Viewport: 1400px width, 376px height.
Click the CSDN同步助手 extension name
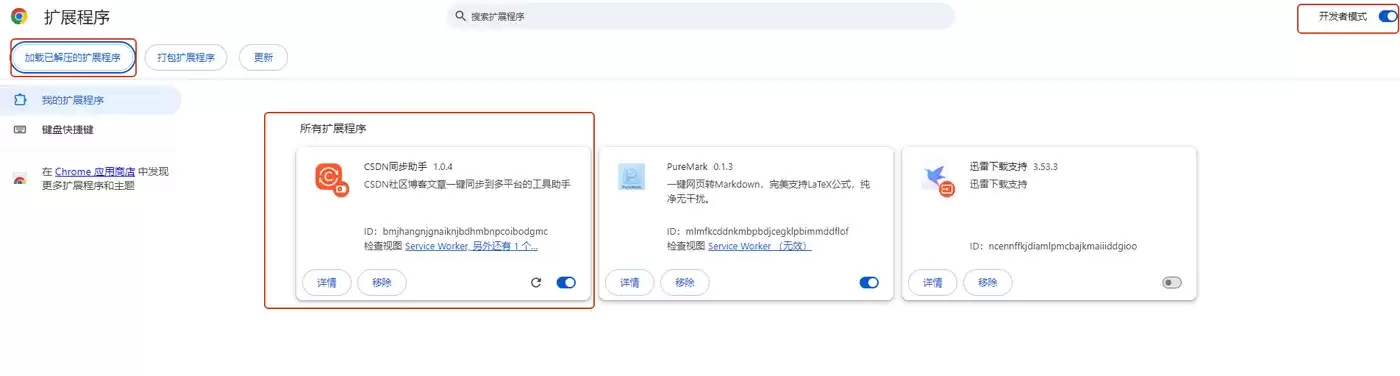tap(396, 167)
